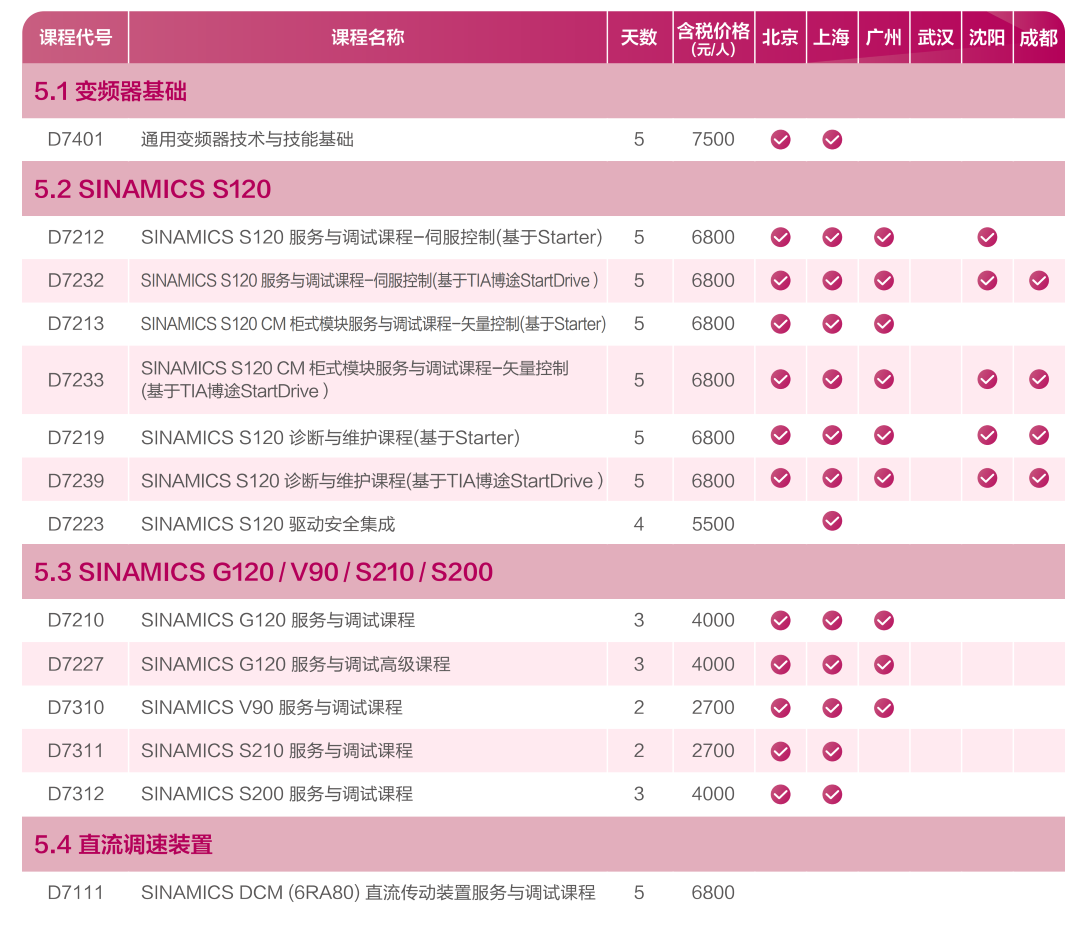Viewport: 1080px width, 941px height.
Task: Click the Beijing checkmark in row D7219
Action: (x=780, y=435)
